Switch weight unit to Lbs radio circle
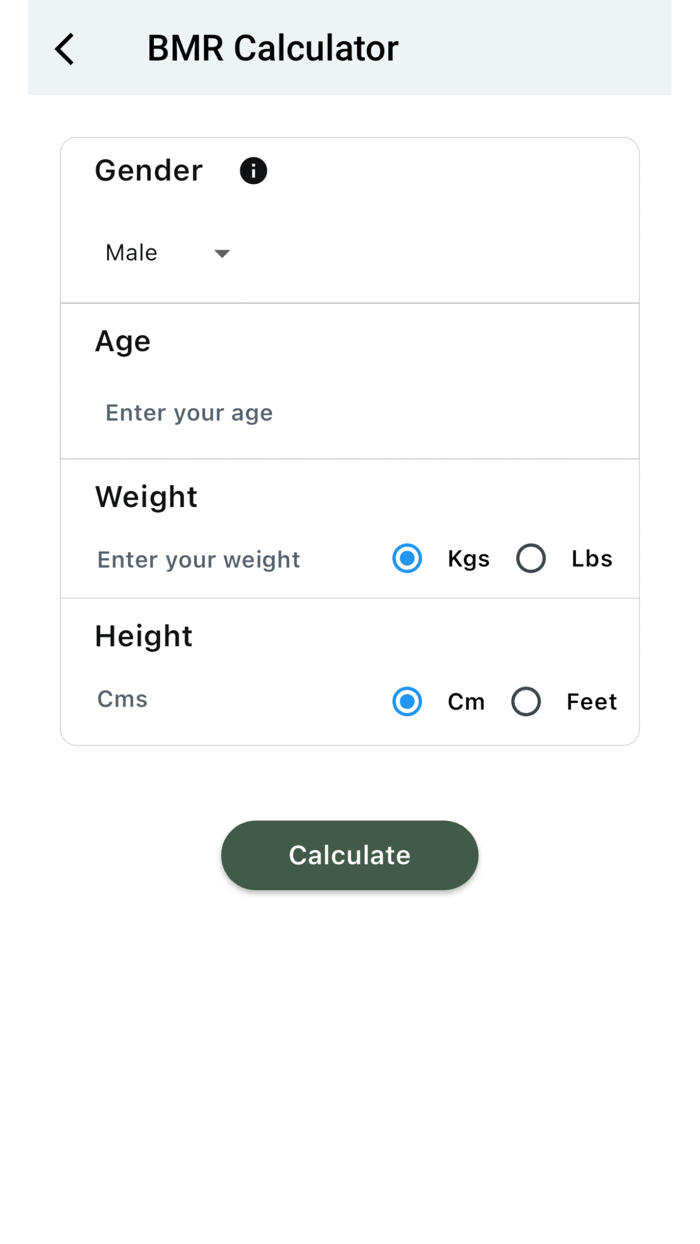The image size is (700, 1244). click(531, 559)
